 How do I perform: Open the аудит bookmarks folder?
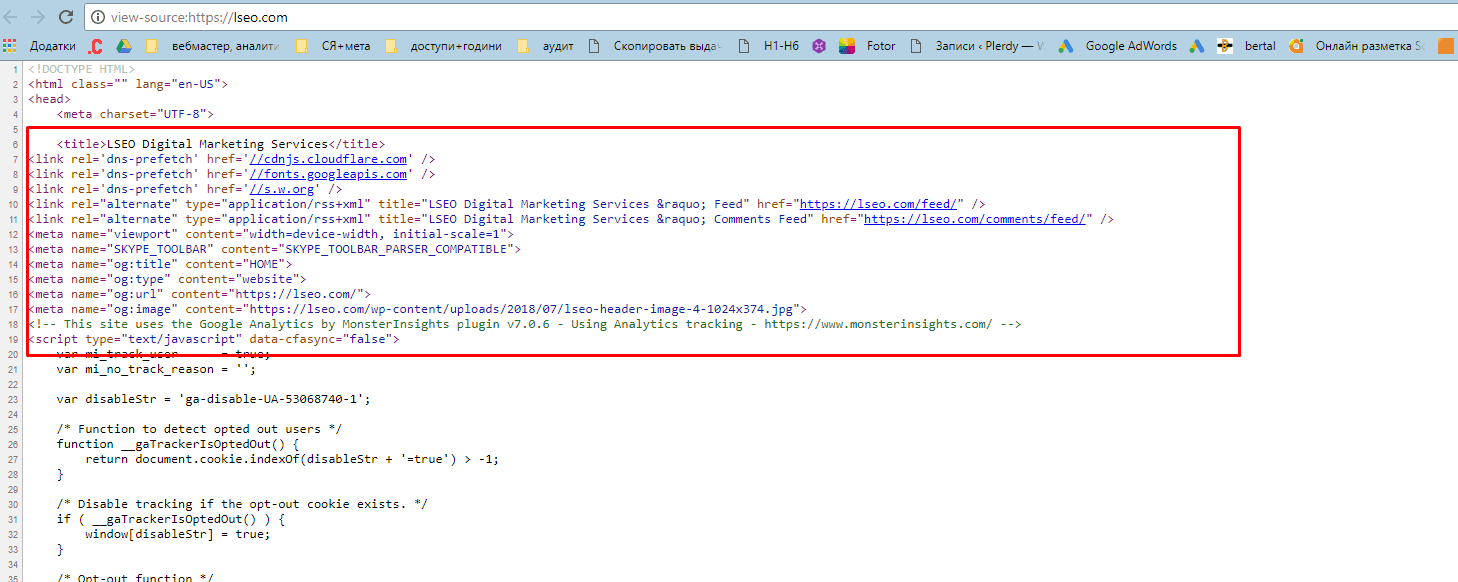(x=546, y=45)
